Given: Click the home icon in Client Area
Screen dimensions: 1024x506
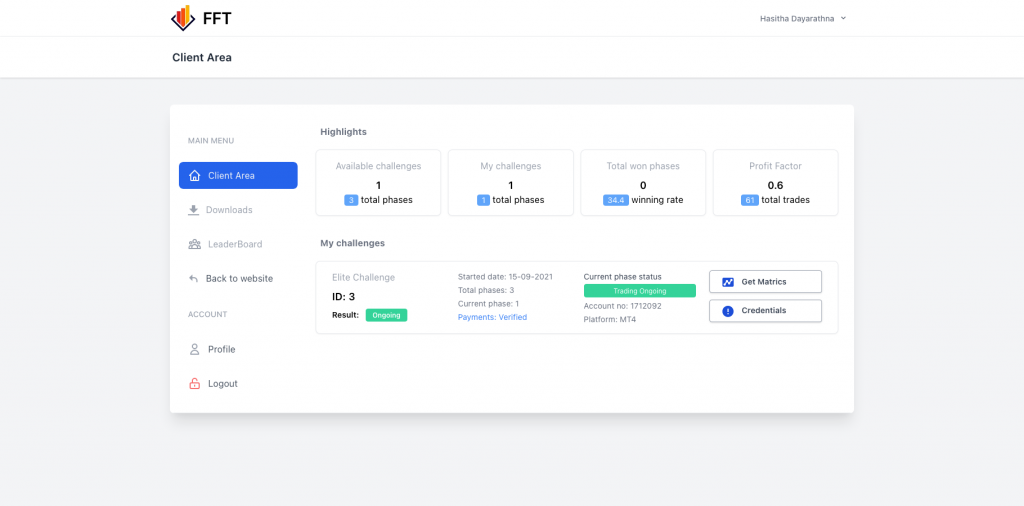Looking at the screenshot, I should point(194,176).
